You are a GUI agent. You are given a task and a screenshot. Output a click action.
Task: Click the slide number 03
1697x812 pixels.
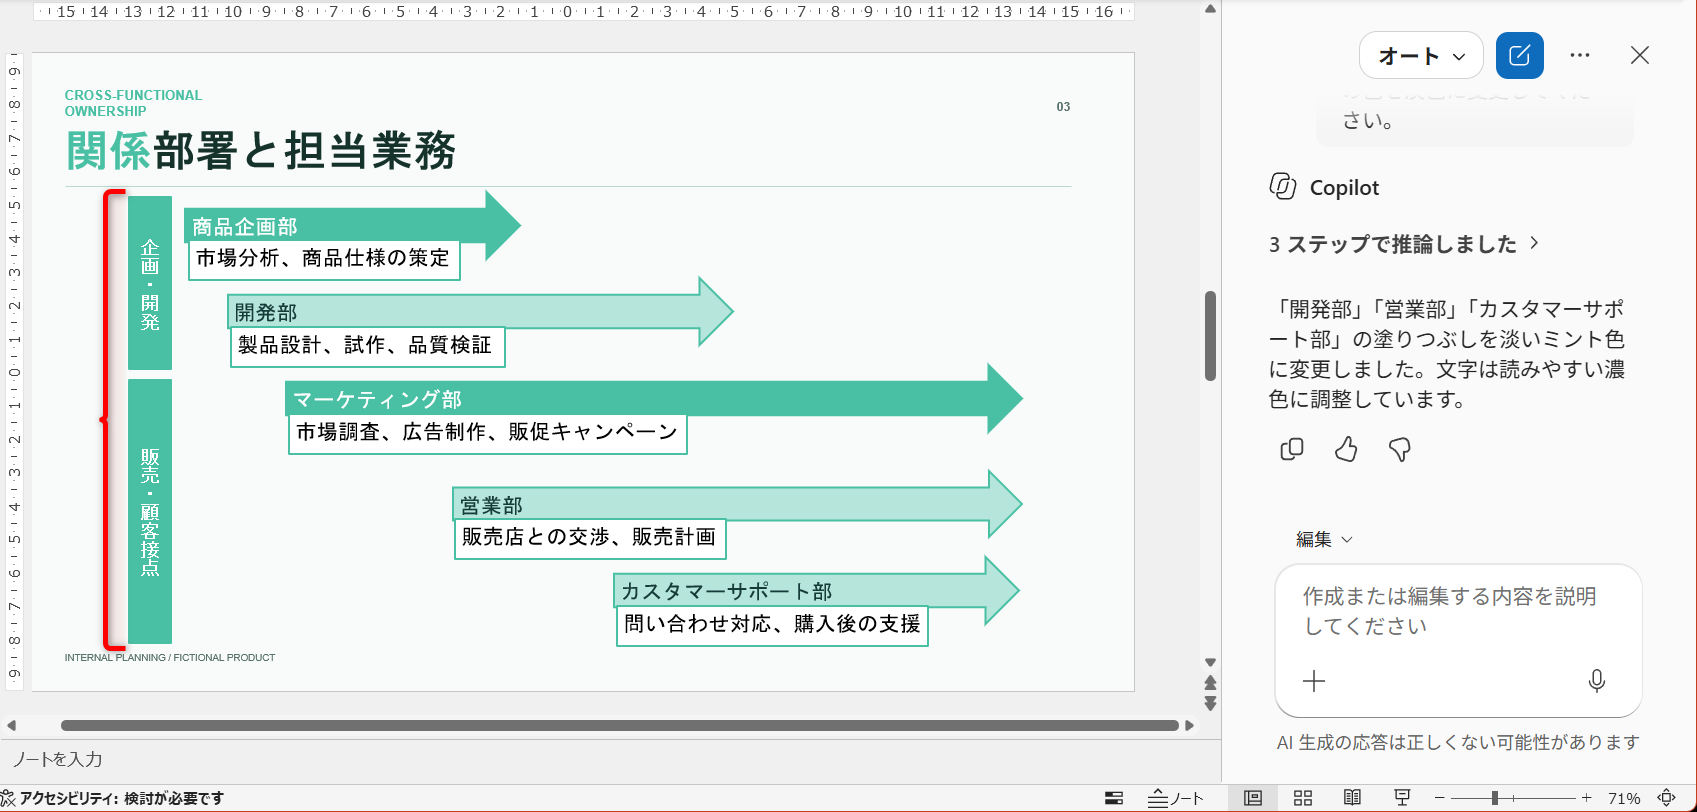click(1063, 107)
